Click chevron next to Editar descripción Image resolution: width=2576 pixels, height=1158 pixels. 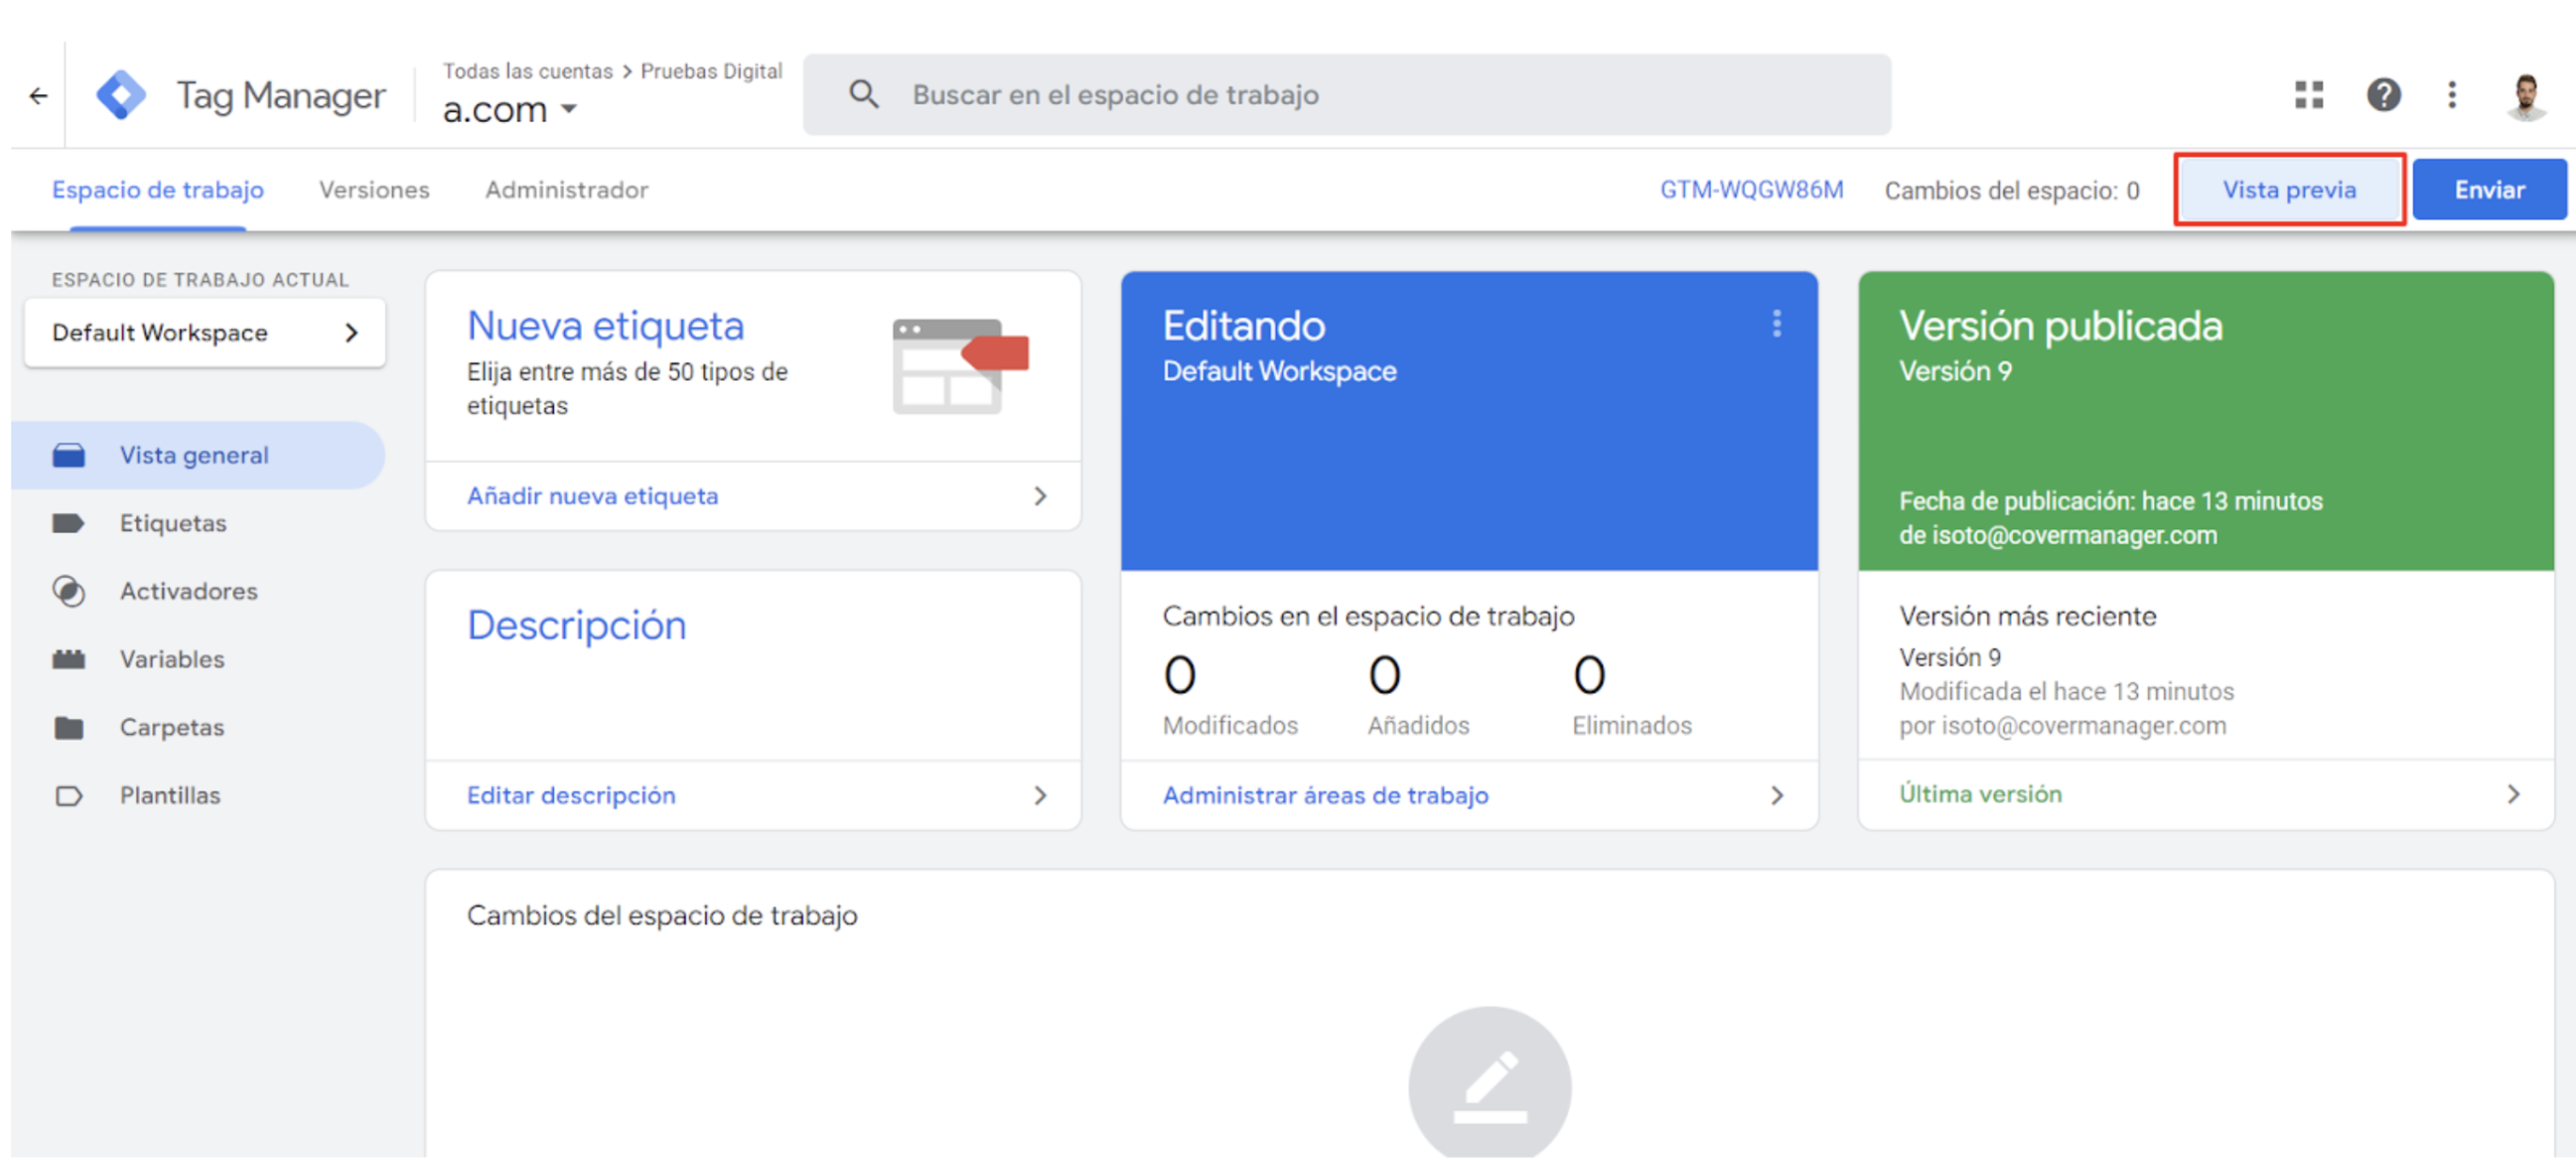(1040, 795)
